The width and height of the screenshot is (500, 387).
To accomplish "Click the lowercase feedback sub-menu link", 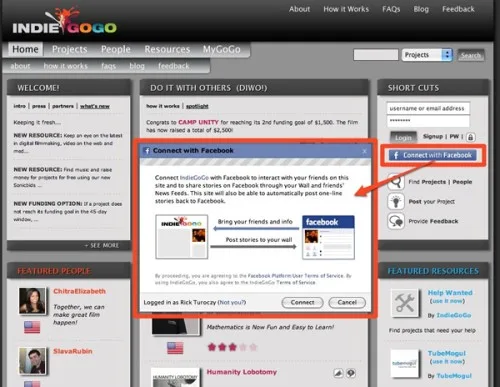I will tap(174, 66).
